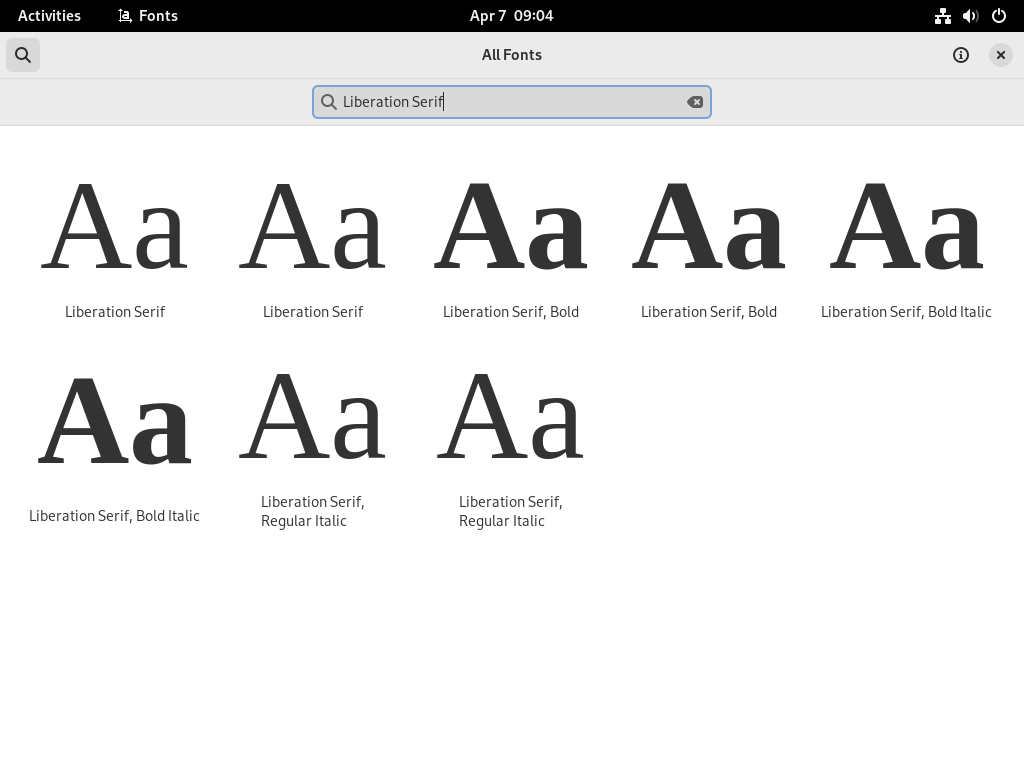
Task: Click the power icon in the top bar
Action: click(999, 16)
